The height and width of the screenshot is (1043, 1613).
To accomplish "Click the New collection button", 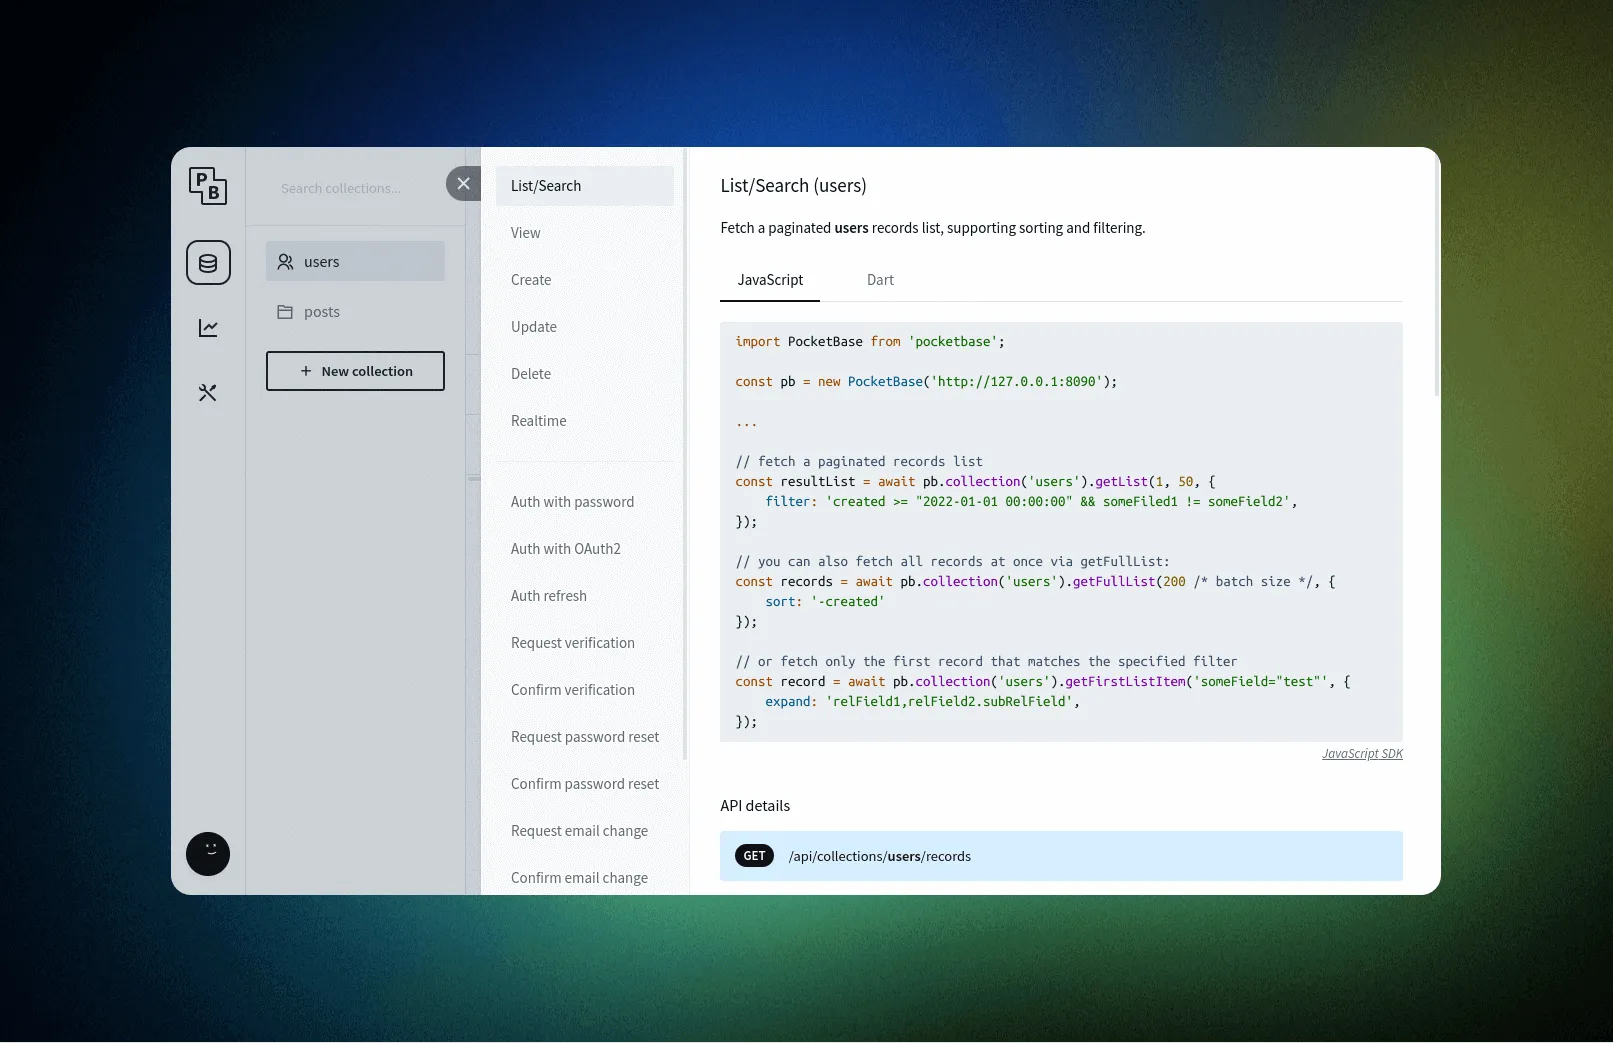I will point(355,371).
